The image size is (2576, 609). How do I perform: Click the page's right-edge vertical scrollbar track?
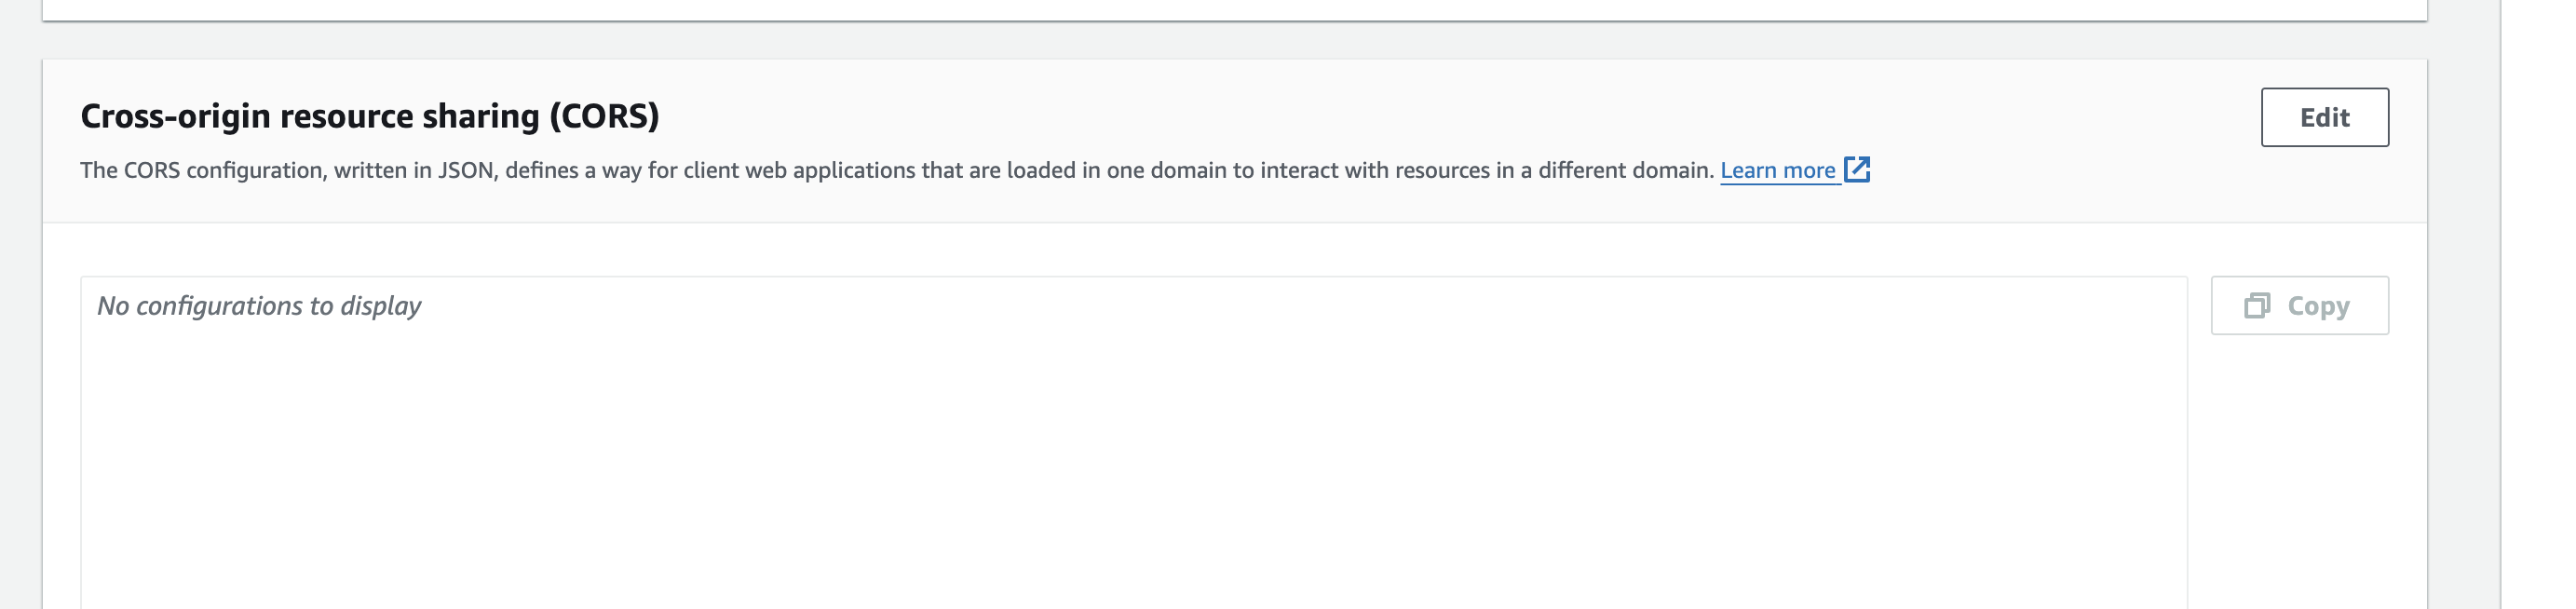[2538, 304]
